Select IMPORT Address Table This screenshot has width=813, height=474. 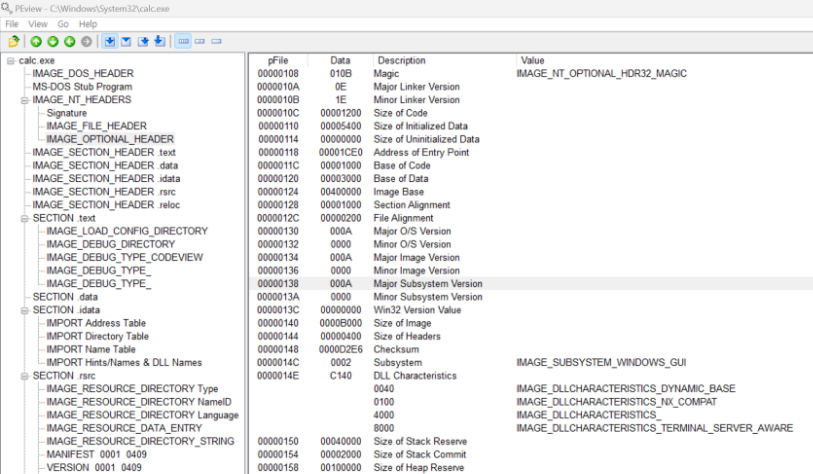(96, 323)
